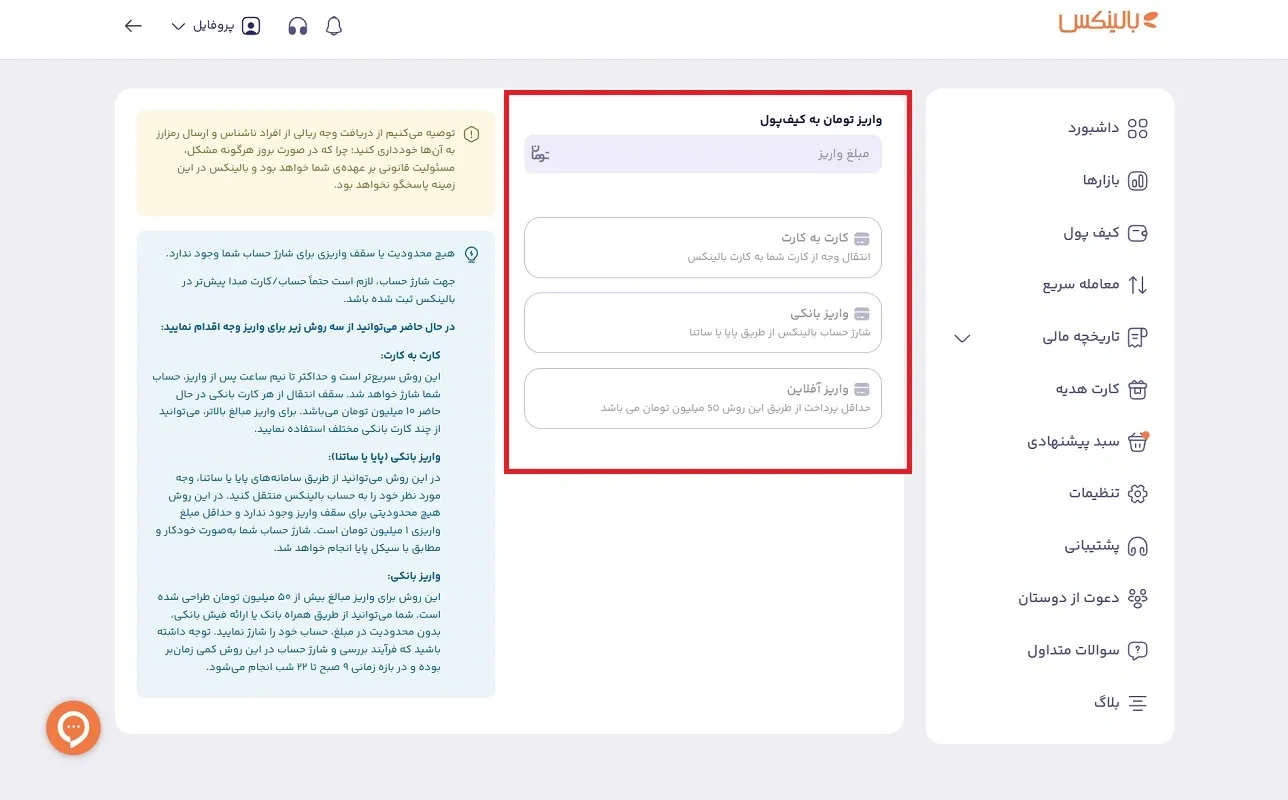
Task: Click the بازارها chart icon
Action: pos(1137,181)
